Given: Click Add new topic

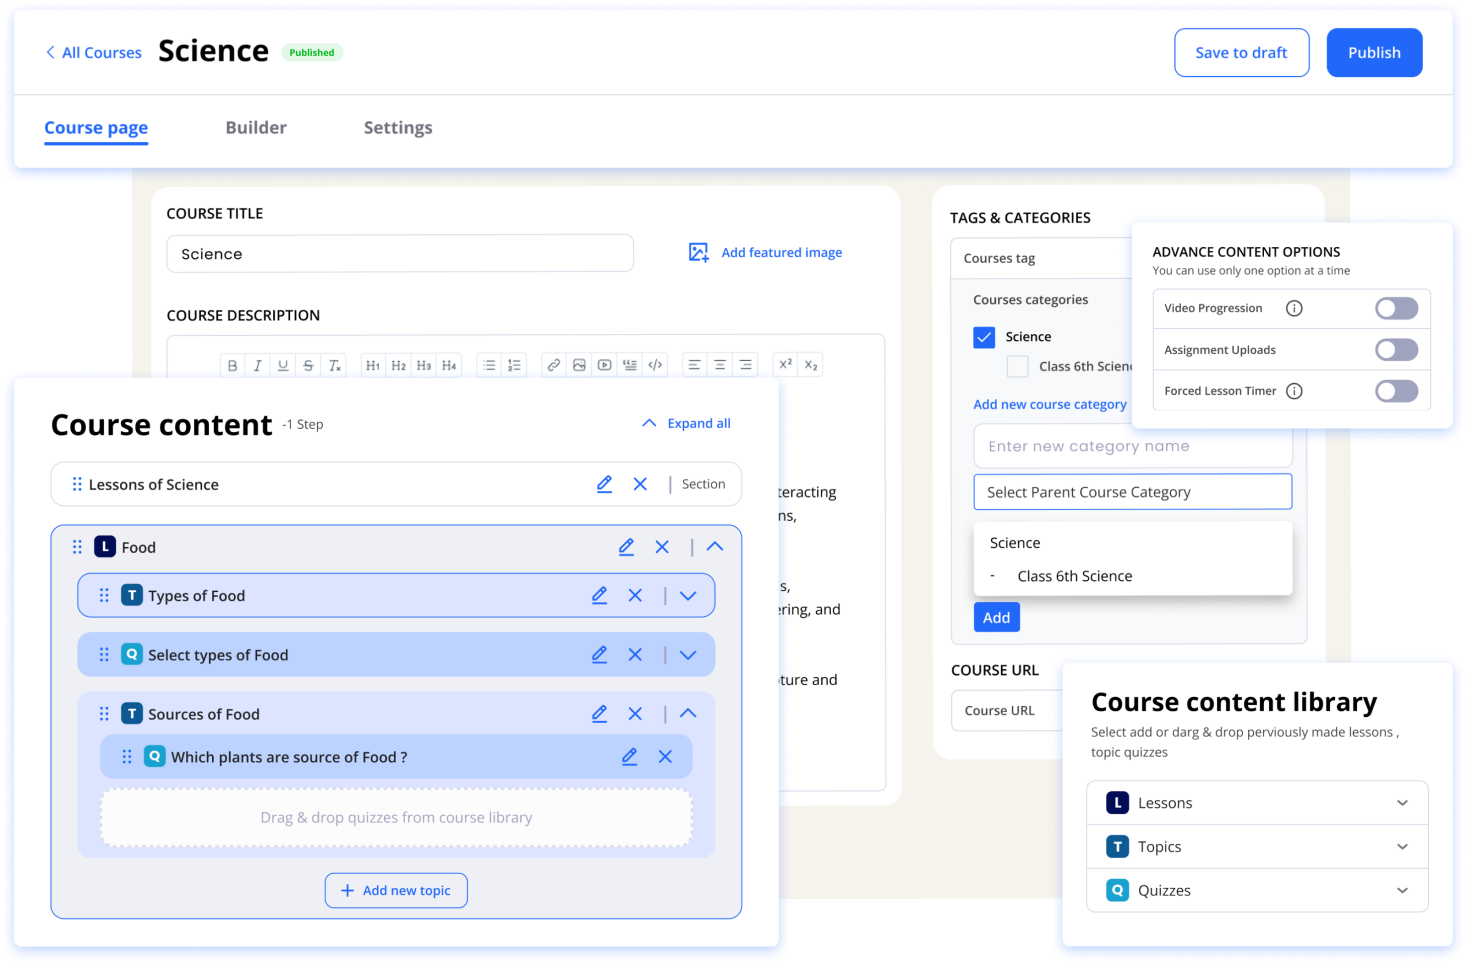Looking at the screenshot, I should 396,890.
